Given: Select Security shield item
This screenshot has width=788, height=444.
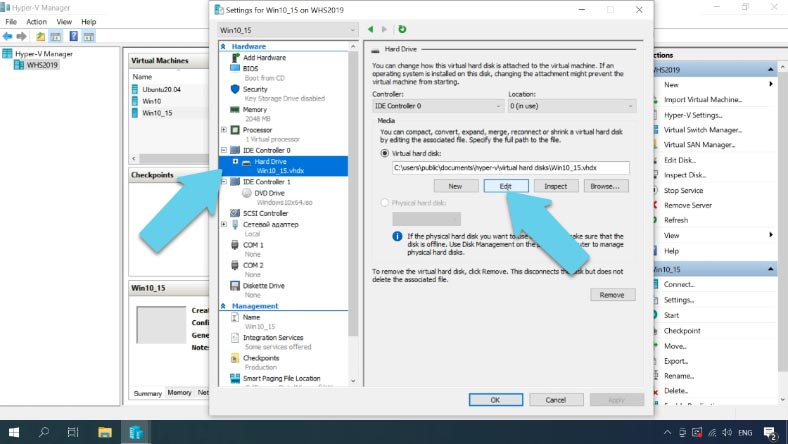Looking at the screenshot, I should click(x=255, y=89).
